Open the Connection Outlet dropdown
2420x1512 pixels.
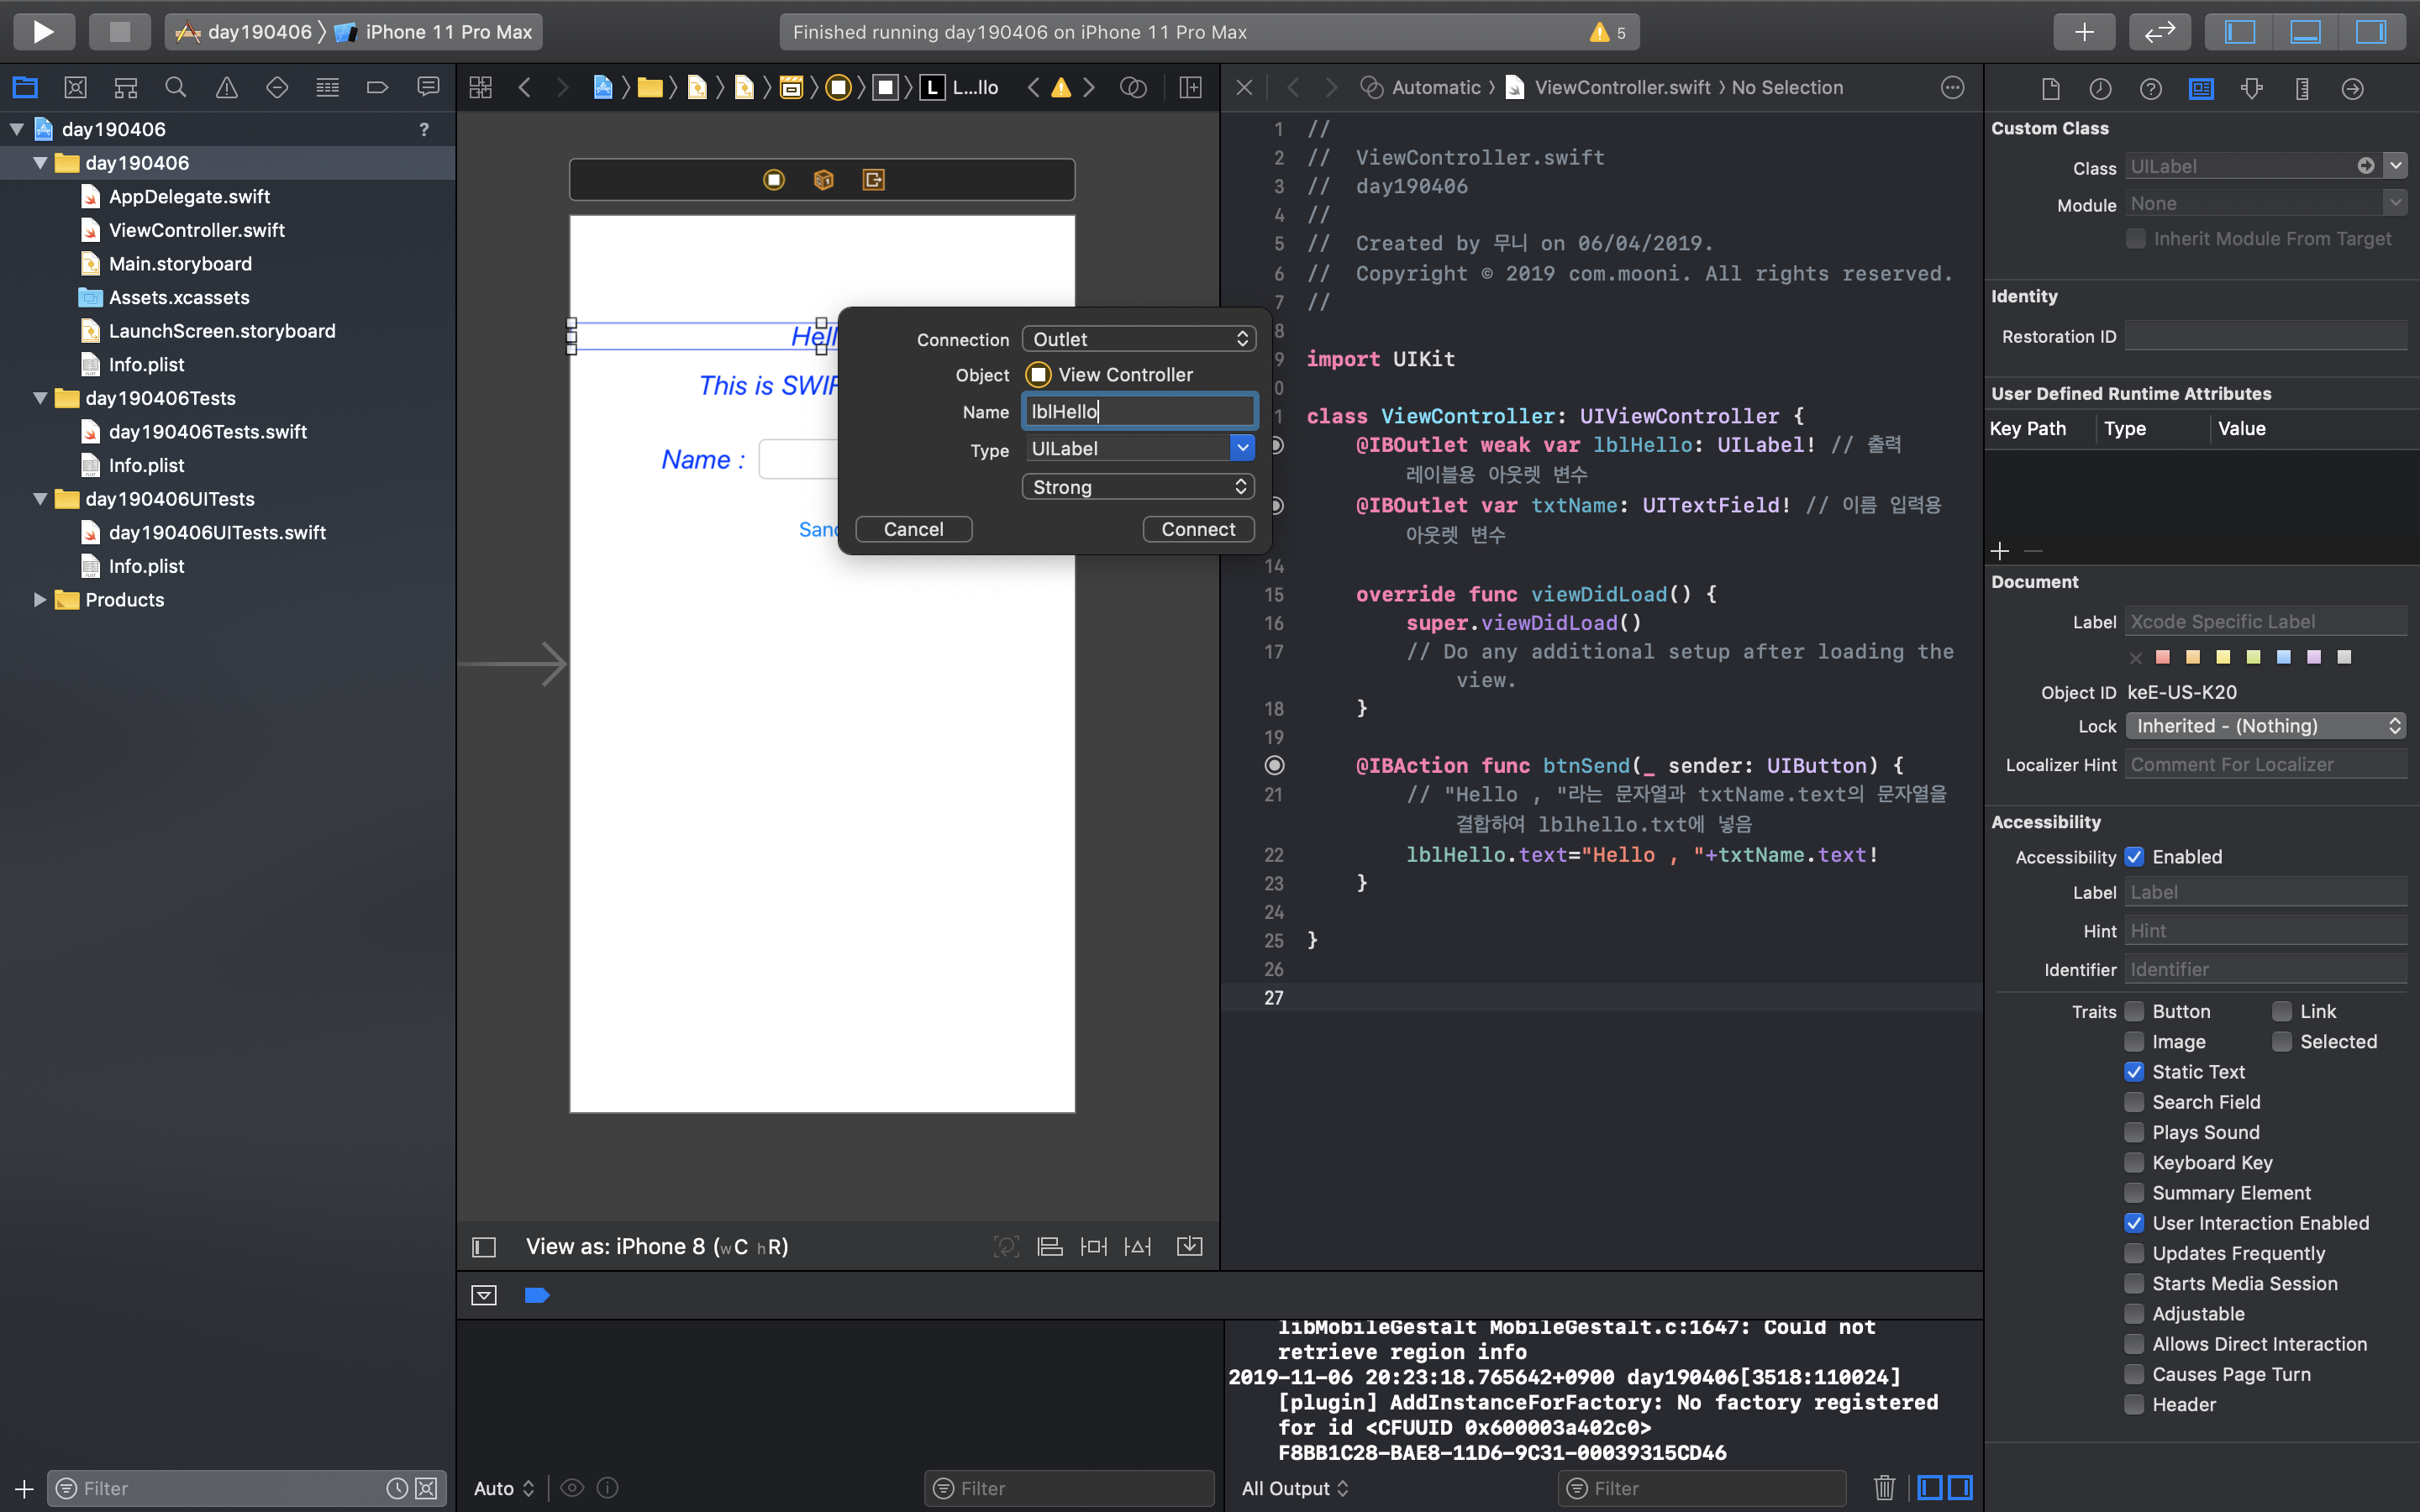click(x=1138, y=339)
